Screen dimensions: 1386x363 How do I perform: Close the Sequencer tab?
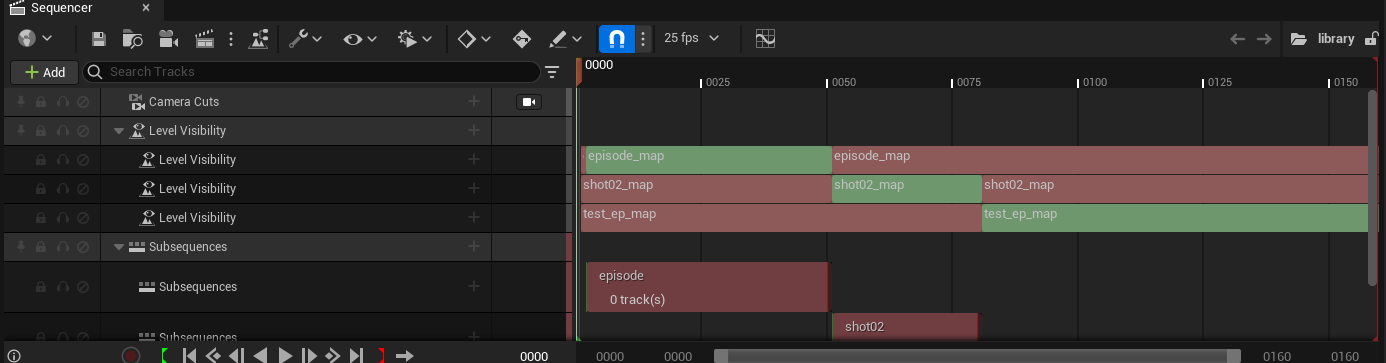pyautogui.click(x=146, y=8)
